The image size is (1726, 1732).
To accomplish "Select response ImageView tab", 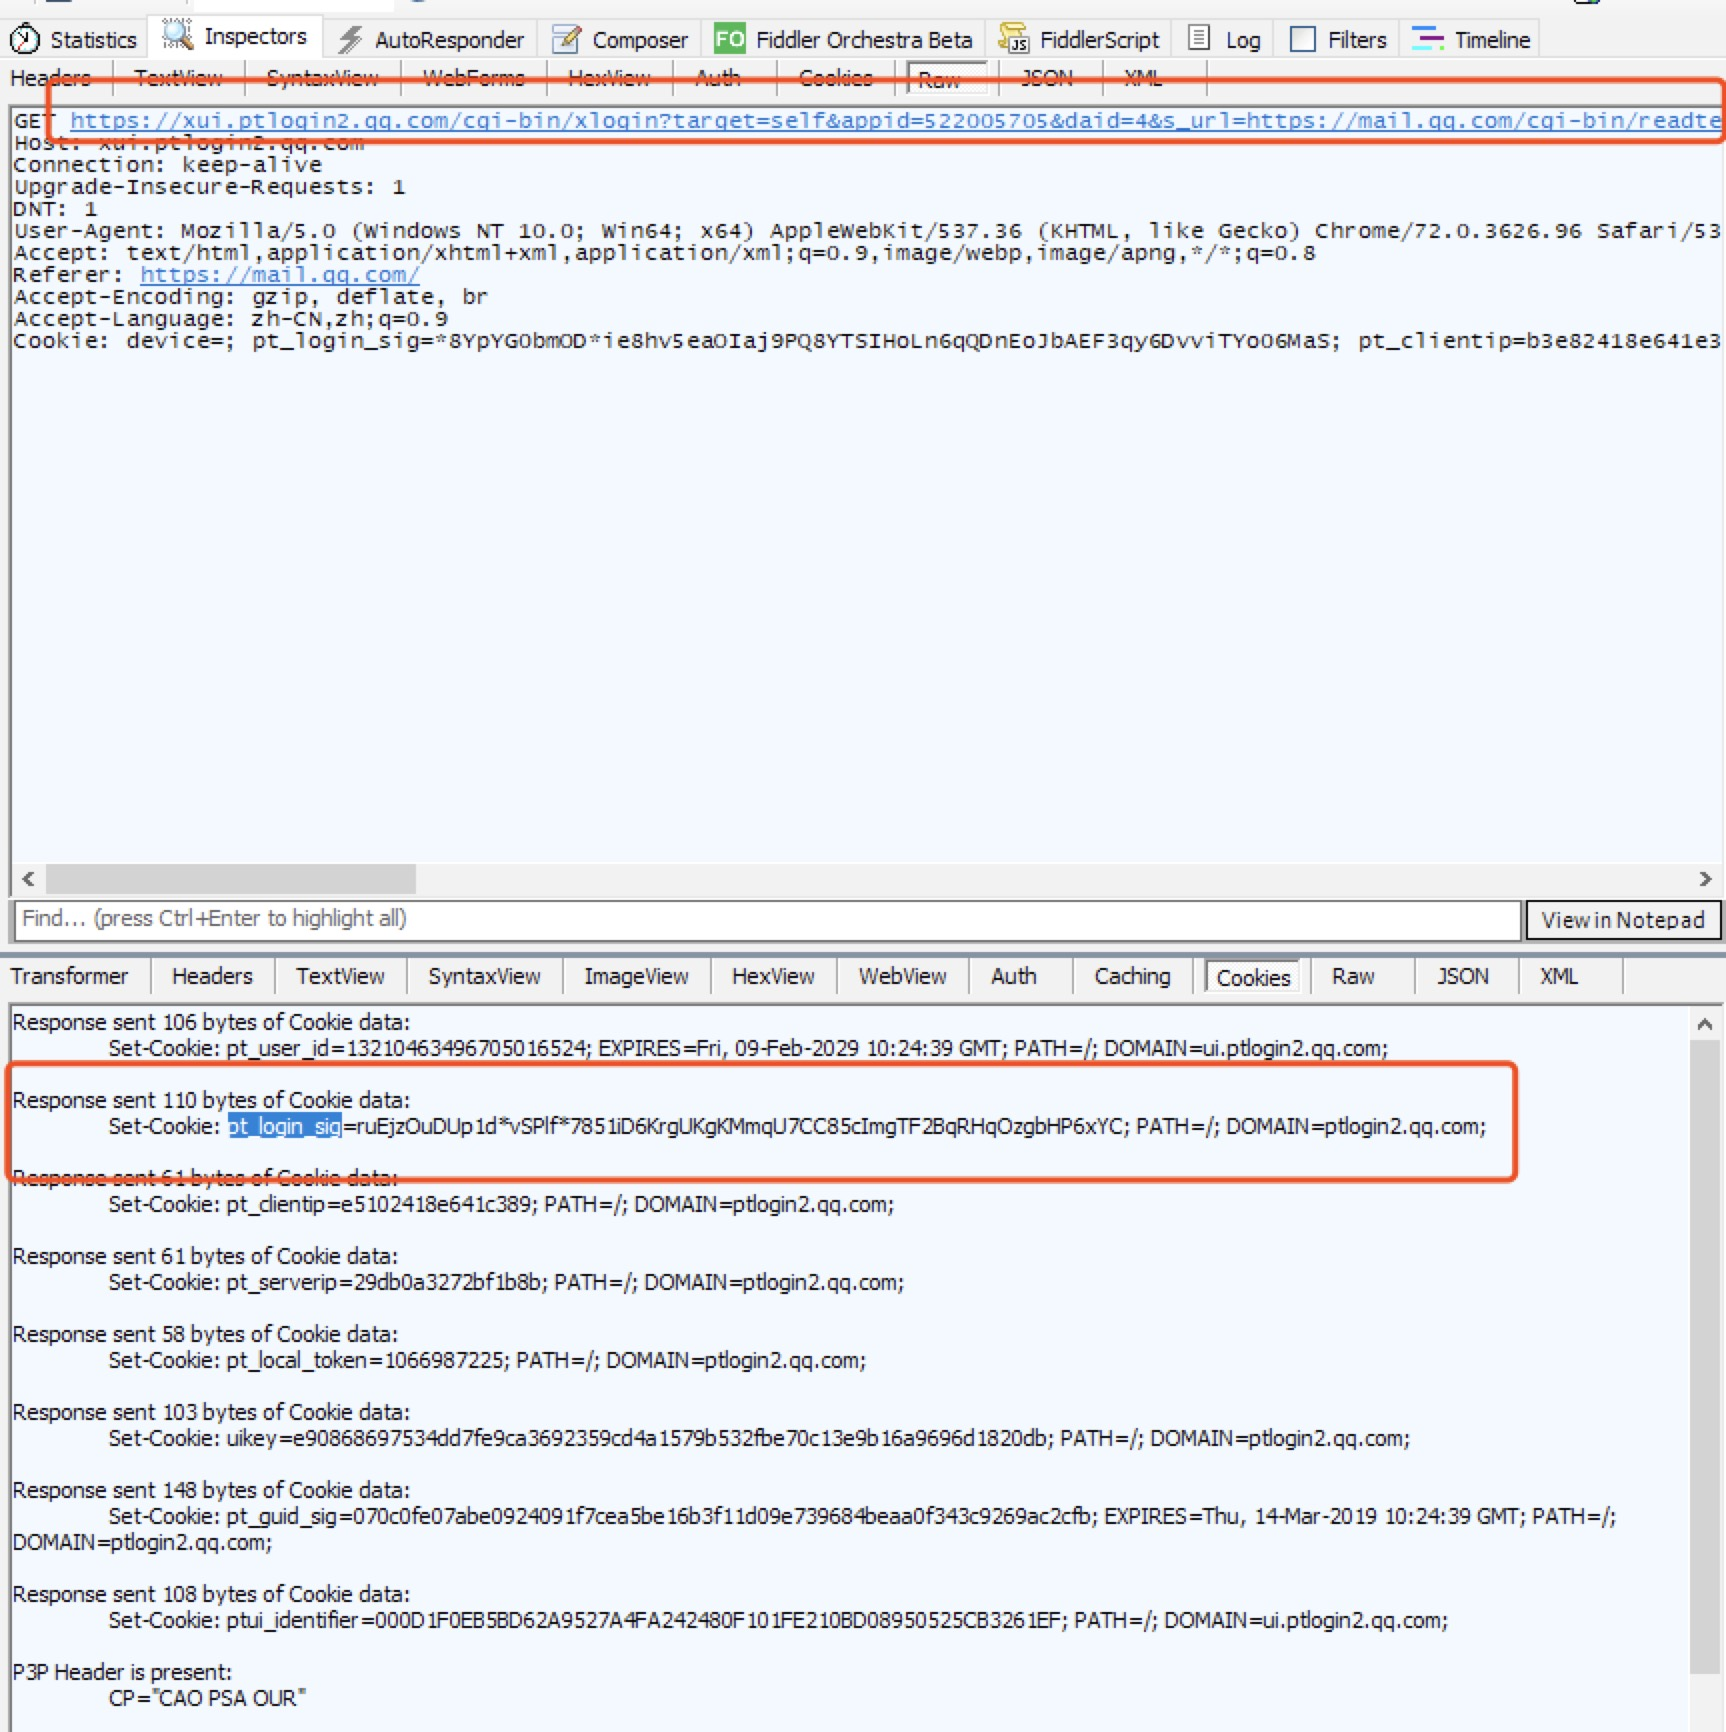I will point(636,976).
